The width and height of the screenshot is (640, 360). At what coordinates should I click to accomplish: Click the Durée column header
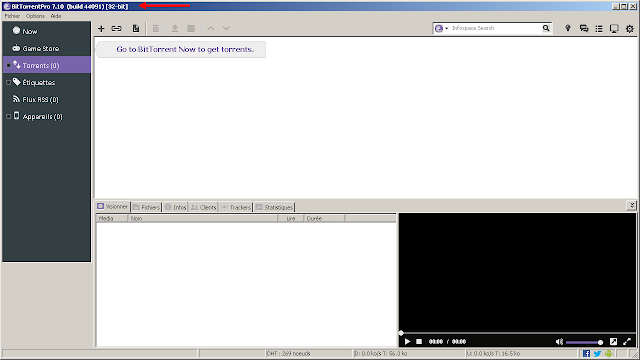324,219
